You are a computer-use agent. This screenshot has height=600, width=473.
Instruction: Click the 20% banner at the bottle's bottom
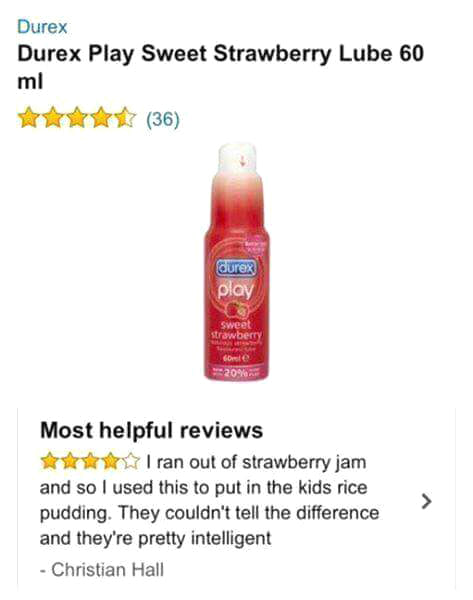(236, 372)
